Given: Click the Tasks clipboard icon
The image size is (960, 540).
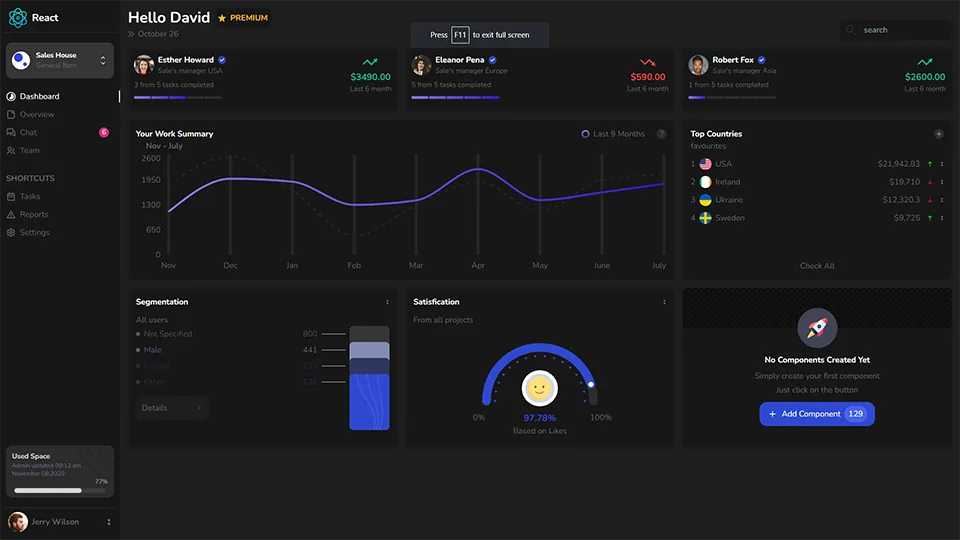Looking at the screenshot, I should [11, 197].
